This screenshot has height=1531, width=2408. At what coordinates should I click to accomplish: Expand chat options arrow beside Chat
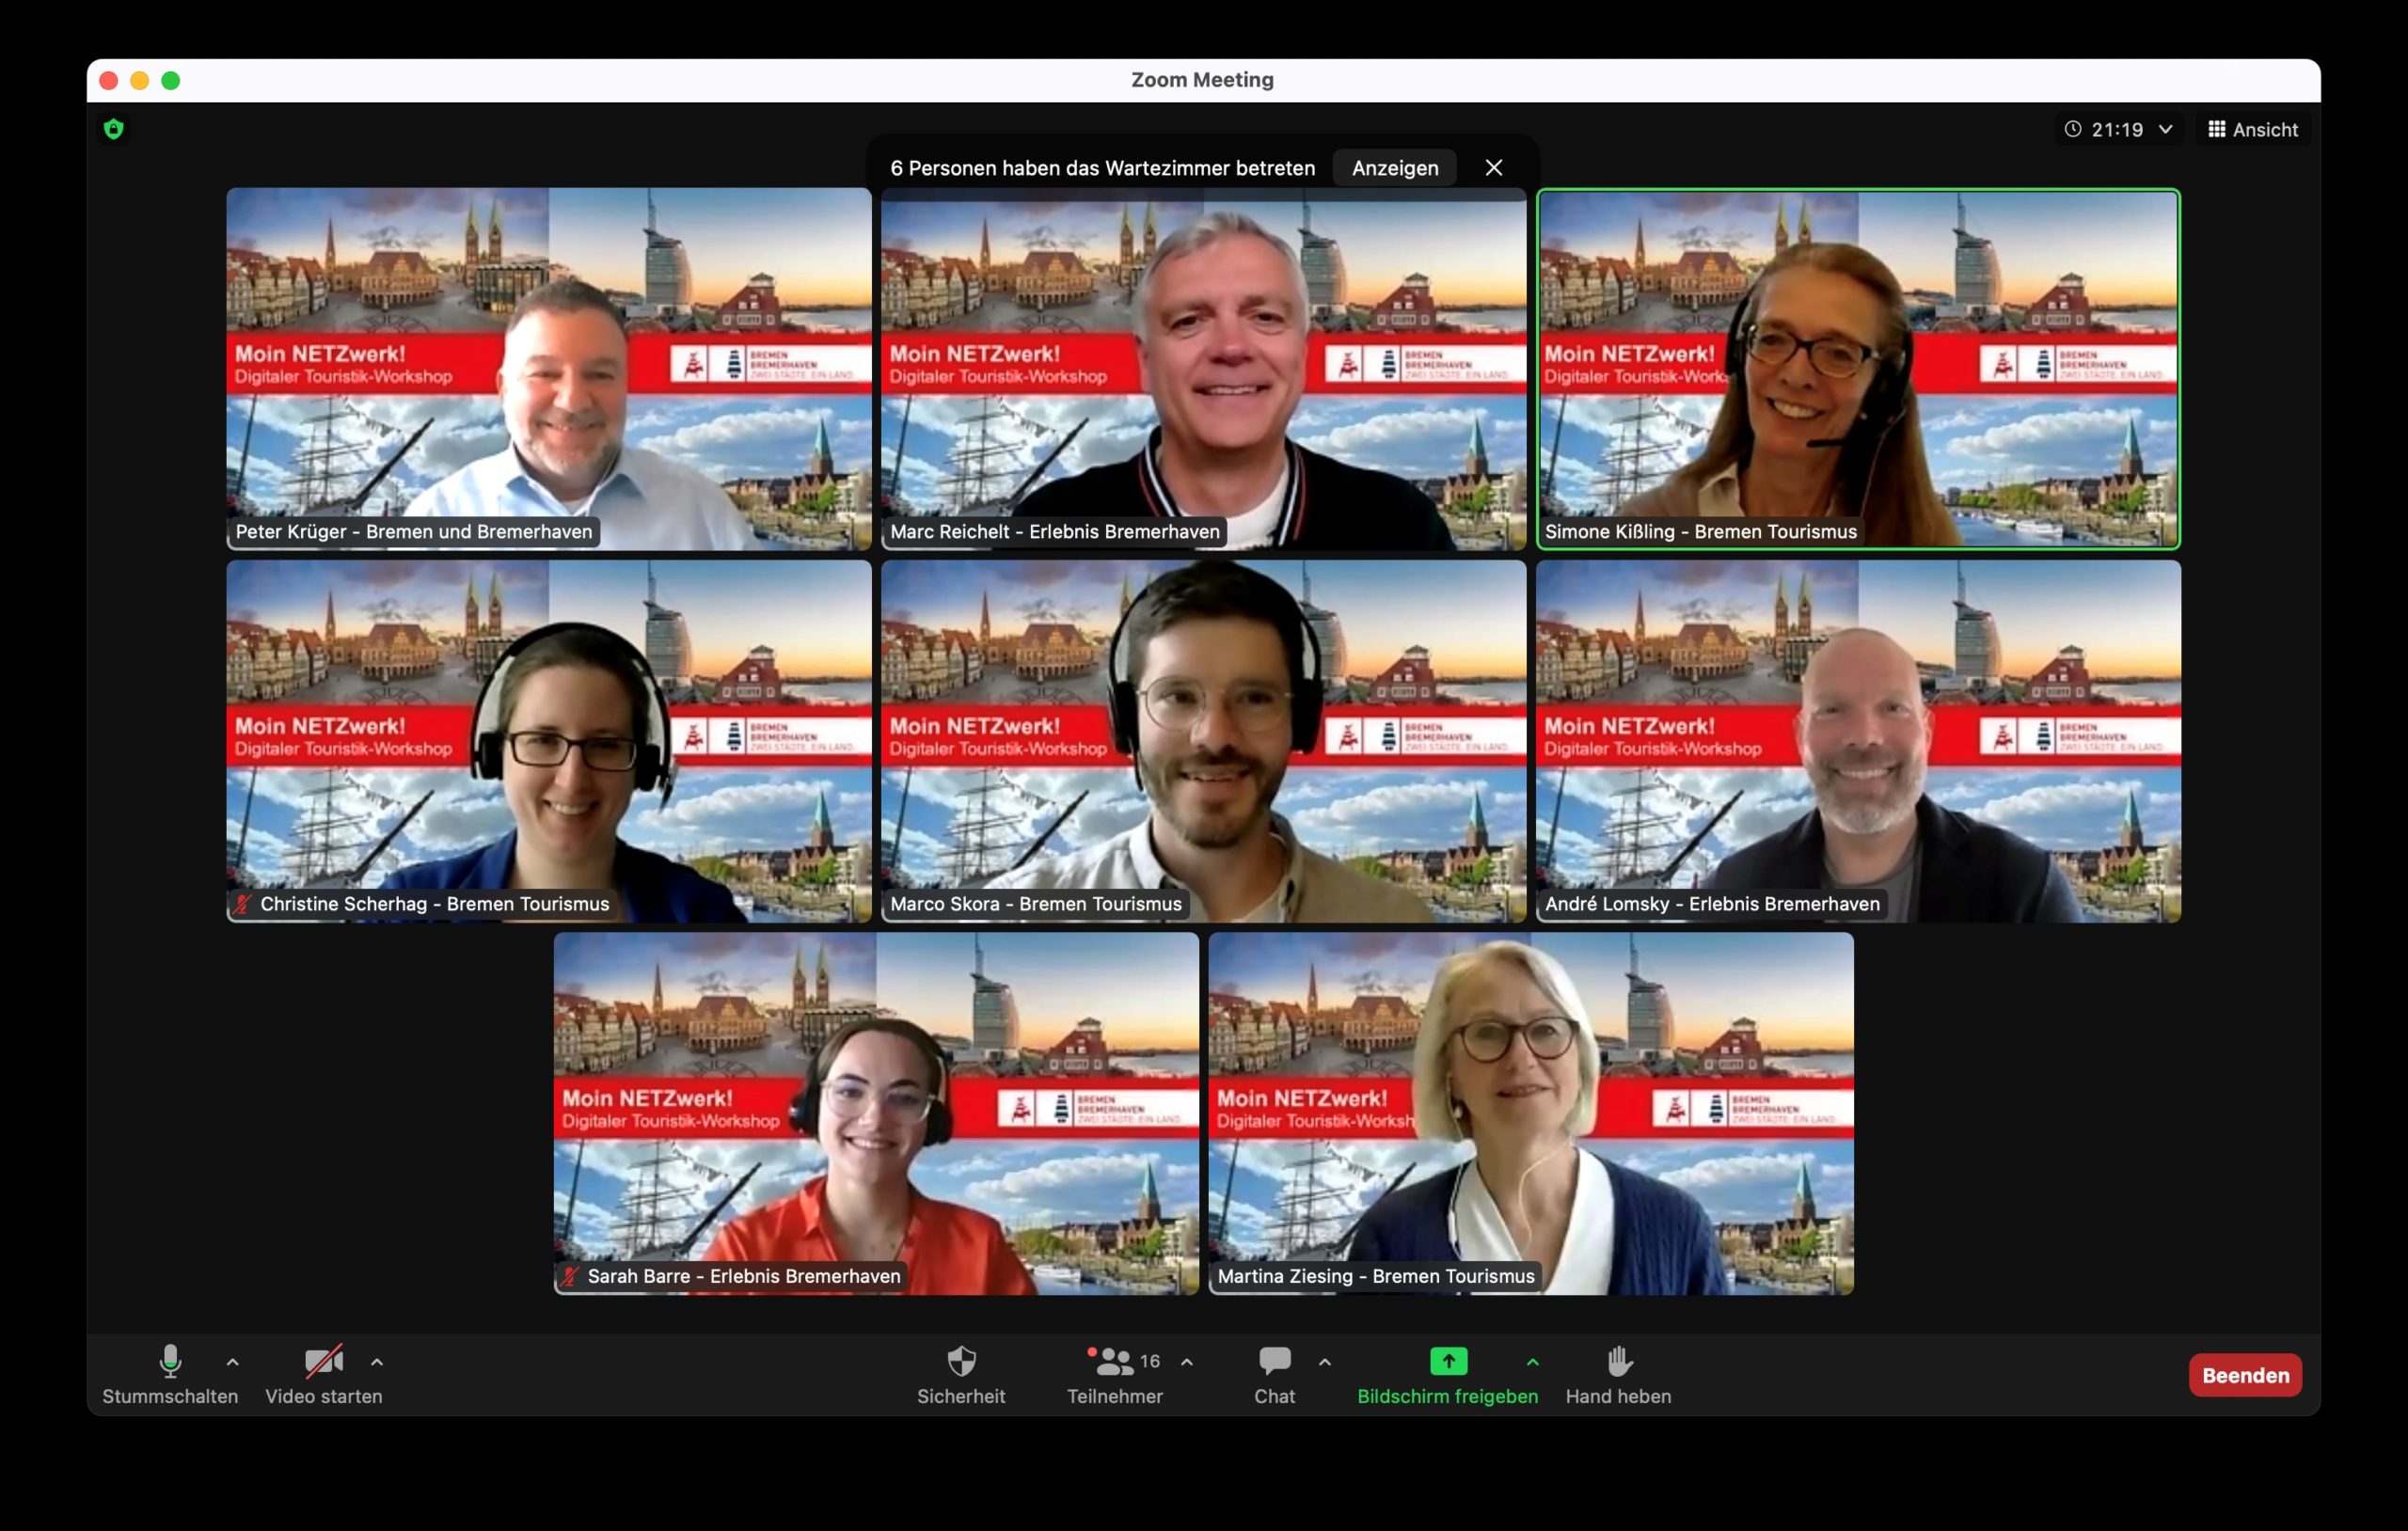[x=1325, y=1362]
